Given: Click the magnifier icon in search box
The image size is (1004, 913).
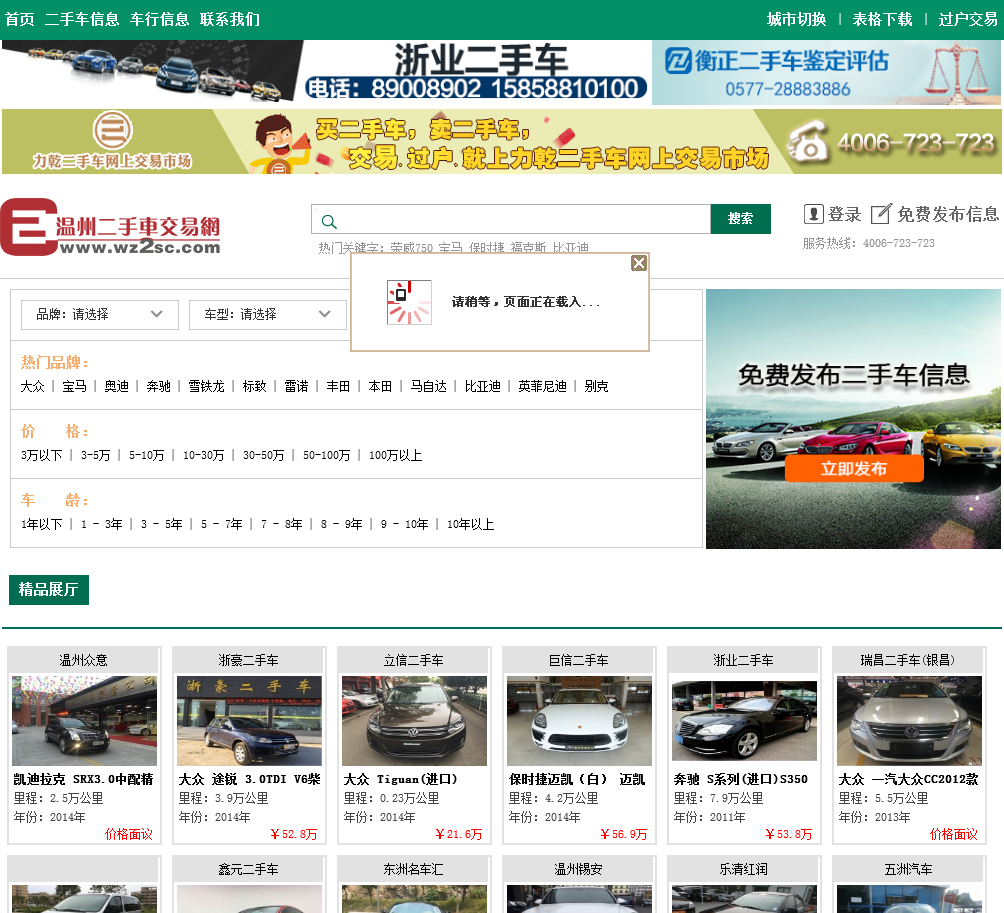Looking at the screenshot, I should [329, 222].
